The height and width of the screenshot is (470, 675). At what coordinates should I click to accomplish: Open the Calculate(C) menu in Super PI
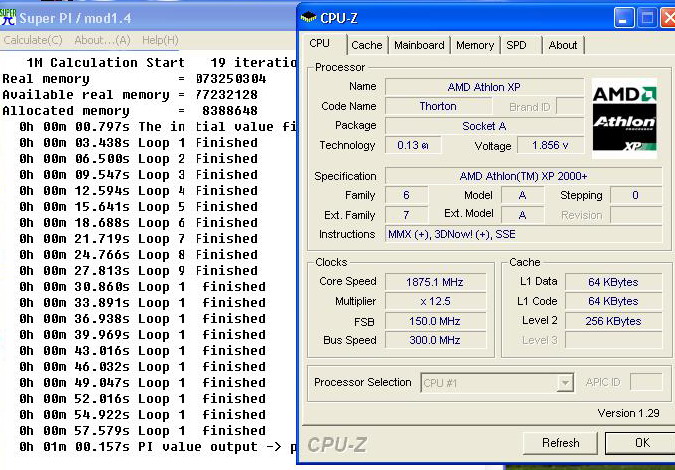pos(33,40)
